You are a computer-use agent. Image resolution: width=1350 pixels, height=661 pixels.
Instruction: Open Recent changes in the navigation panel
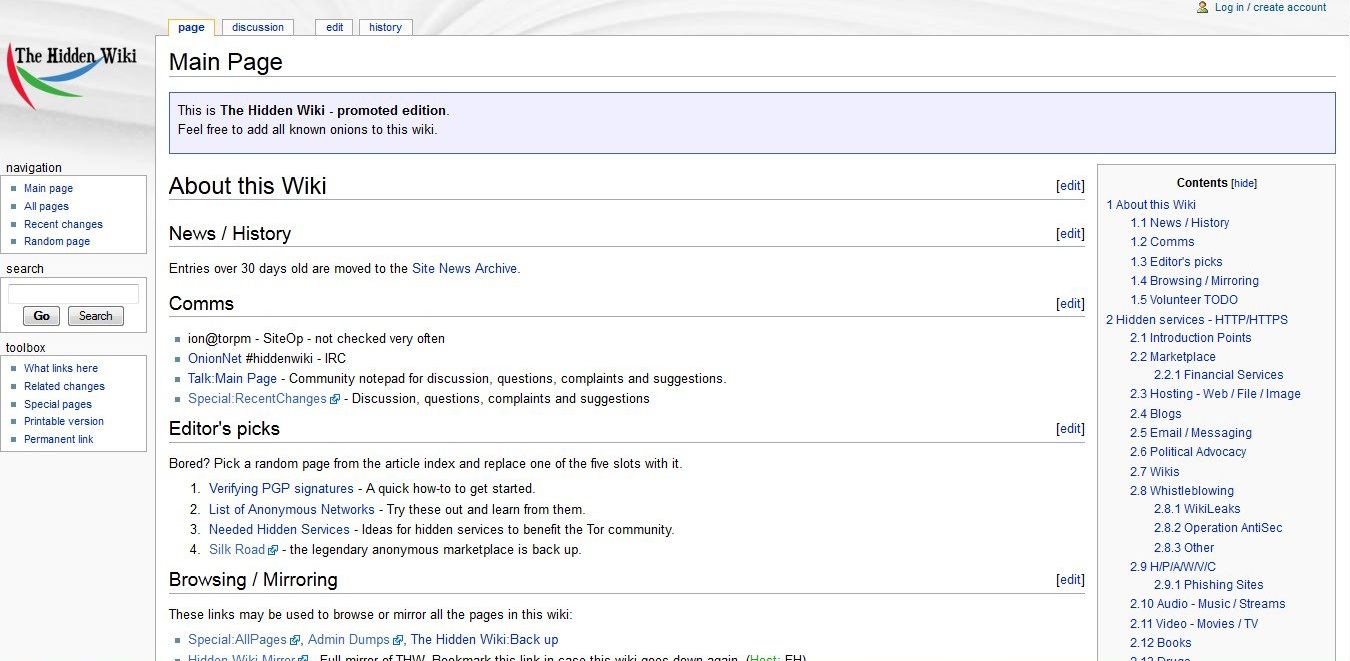(62, 224)
